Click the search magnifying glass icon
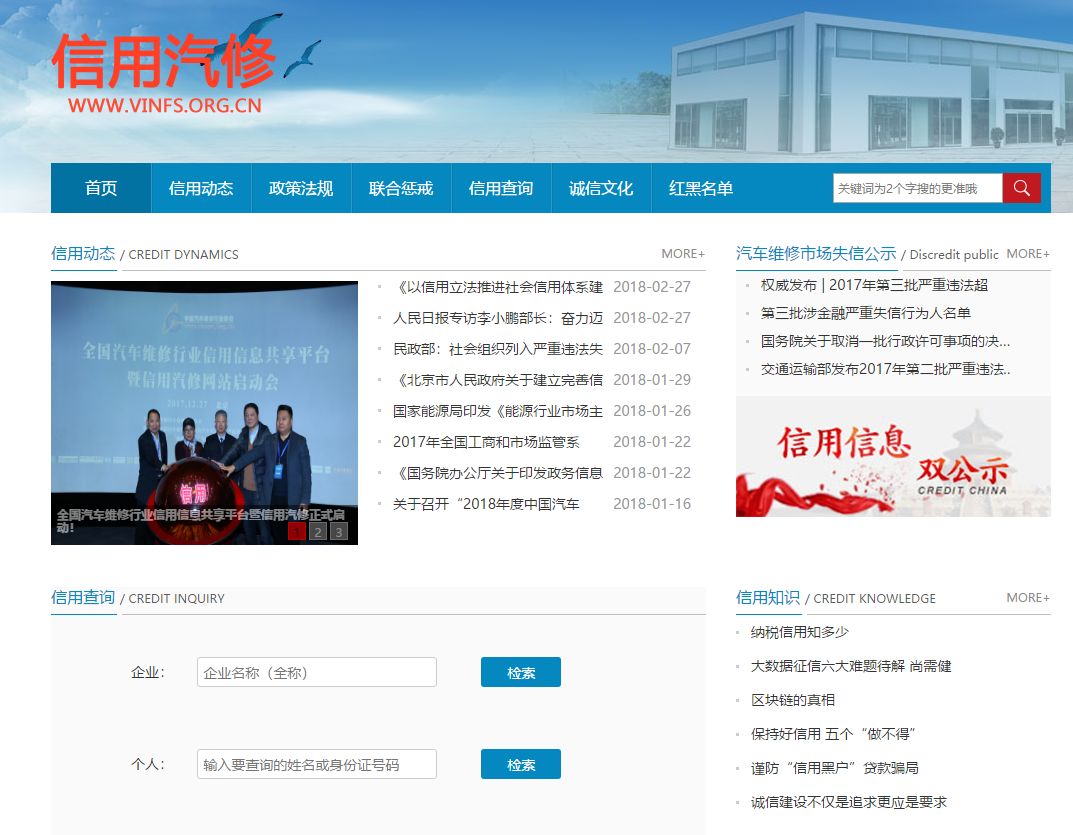The height and width of the screenshot is (835, 1073). pos(1021,187)
